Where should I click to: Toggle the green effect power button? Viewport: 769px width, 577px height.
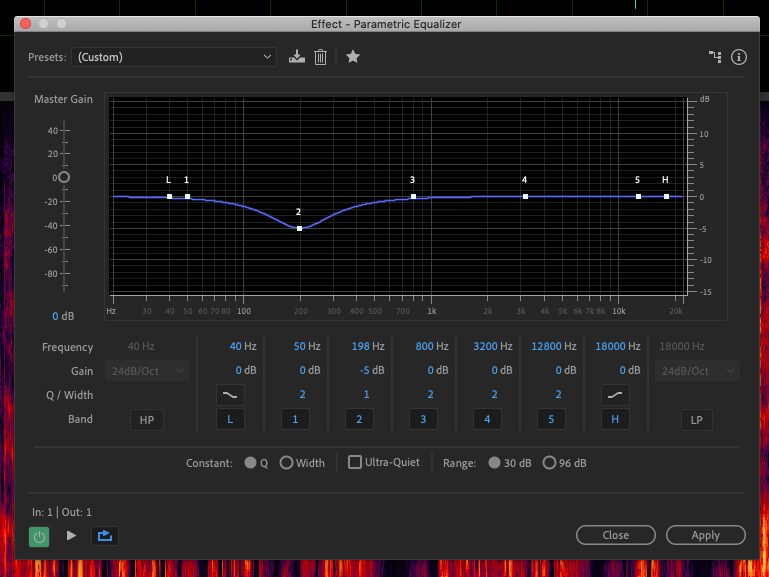[39, 536]
